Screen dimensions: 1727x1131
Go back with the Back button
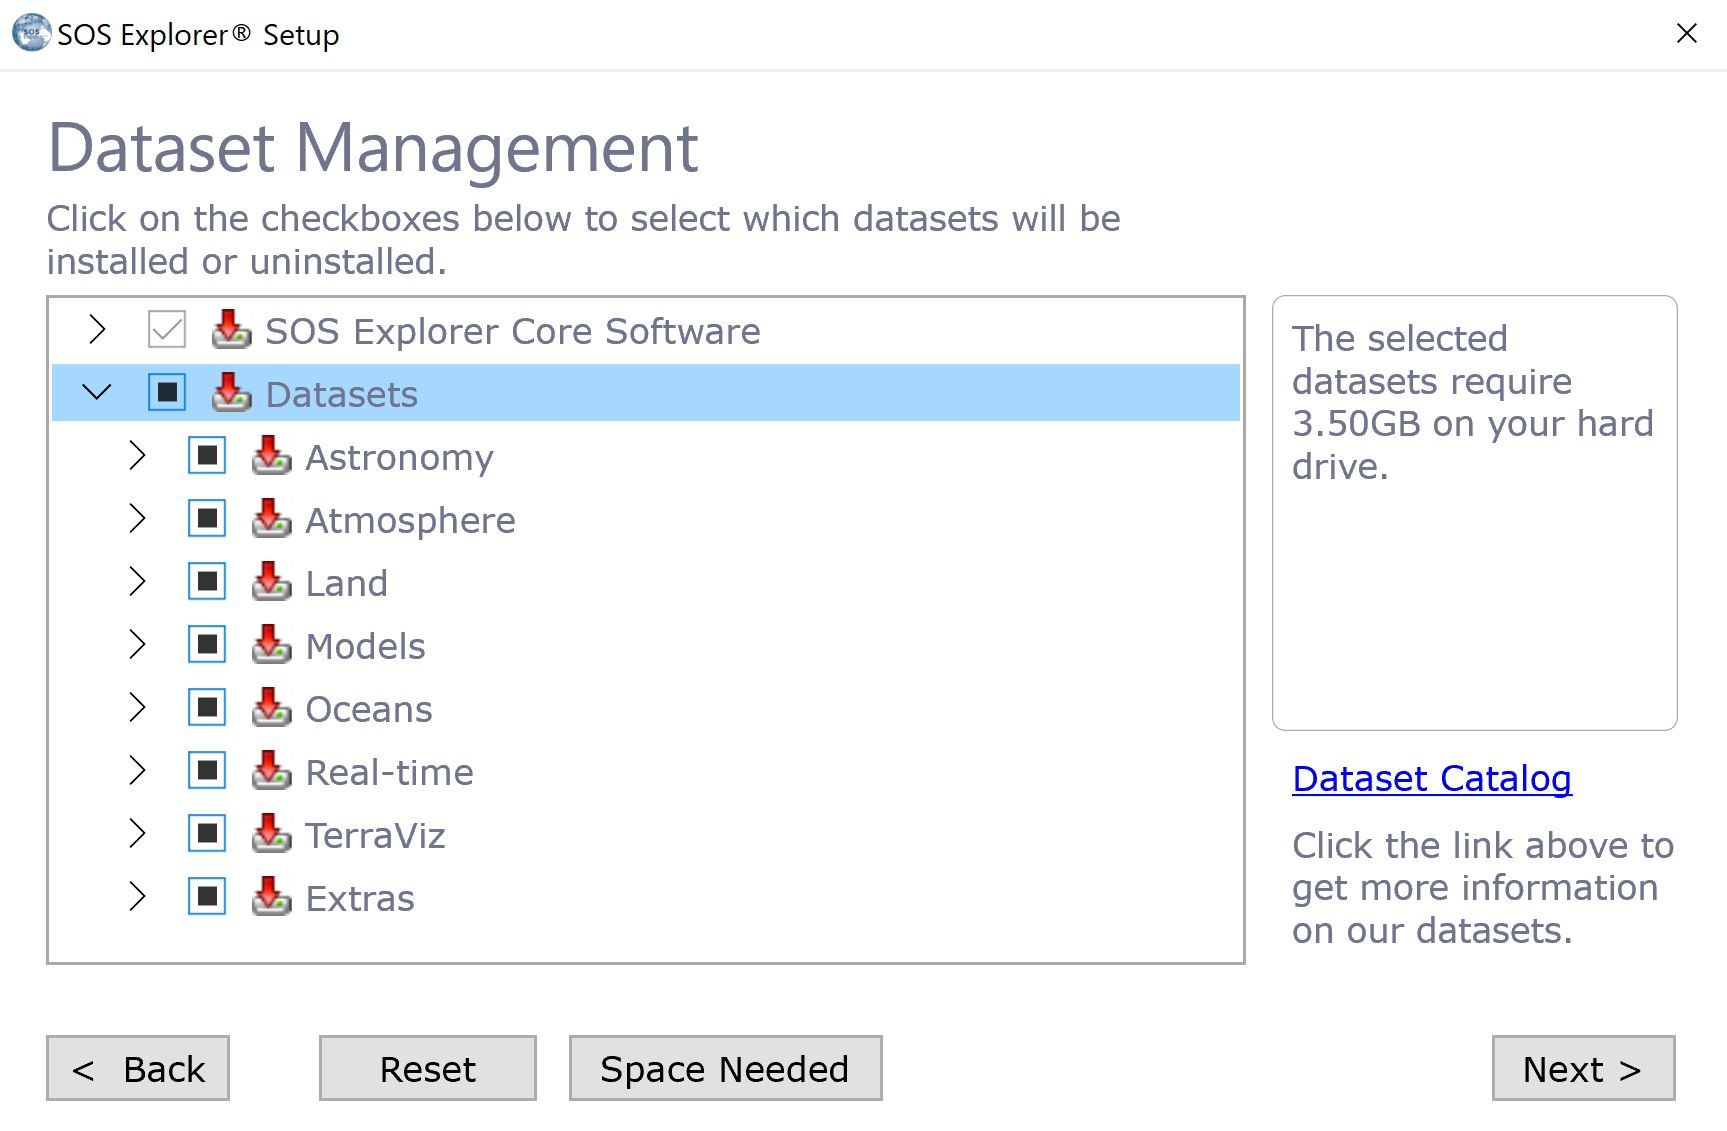pos(138,1068)
